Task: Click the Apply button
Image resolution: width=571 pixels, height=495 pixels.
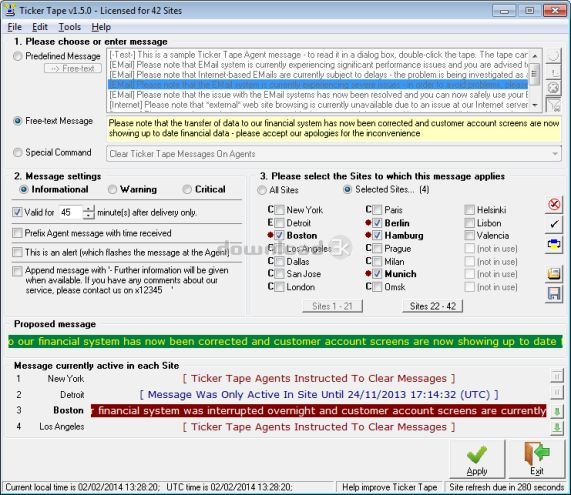Action: point(477,459)
